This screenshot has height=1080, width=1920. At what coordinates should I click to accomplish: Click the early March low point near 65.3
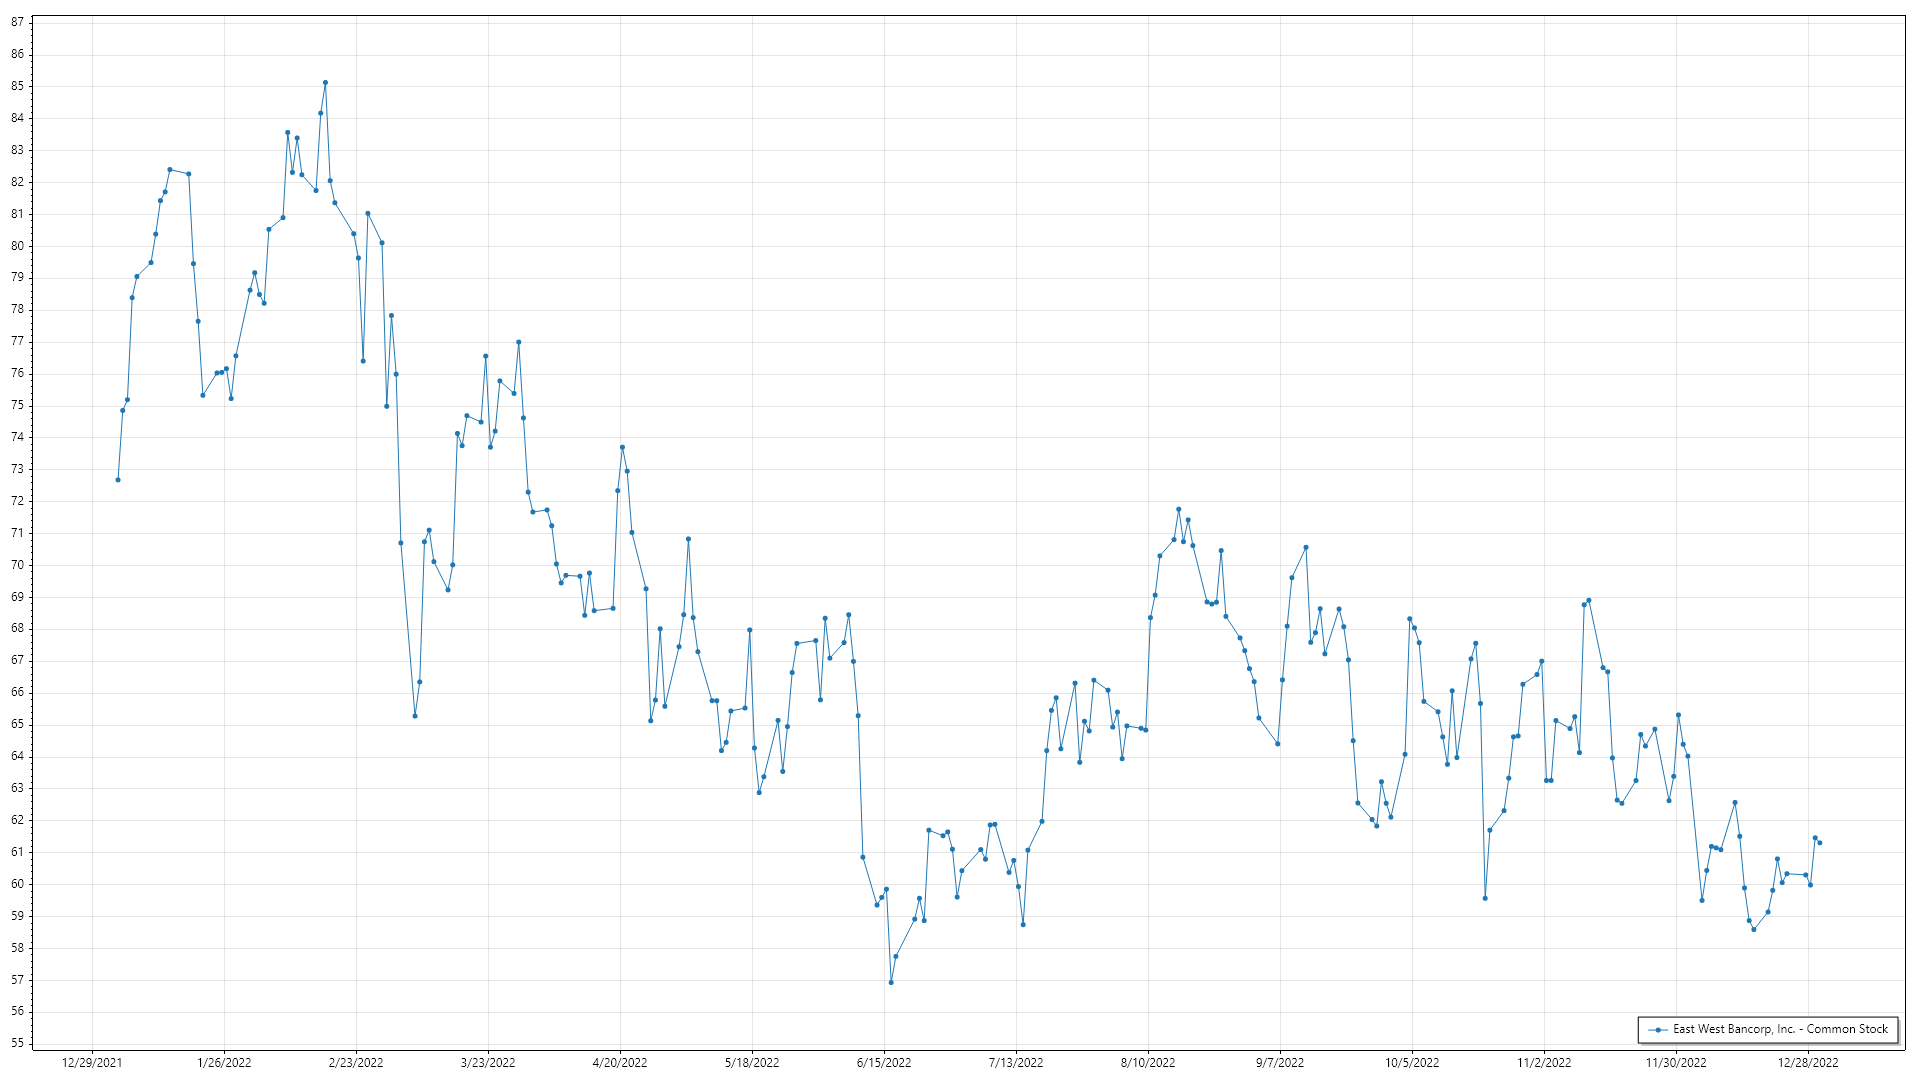click(x=415, y=716)
